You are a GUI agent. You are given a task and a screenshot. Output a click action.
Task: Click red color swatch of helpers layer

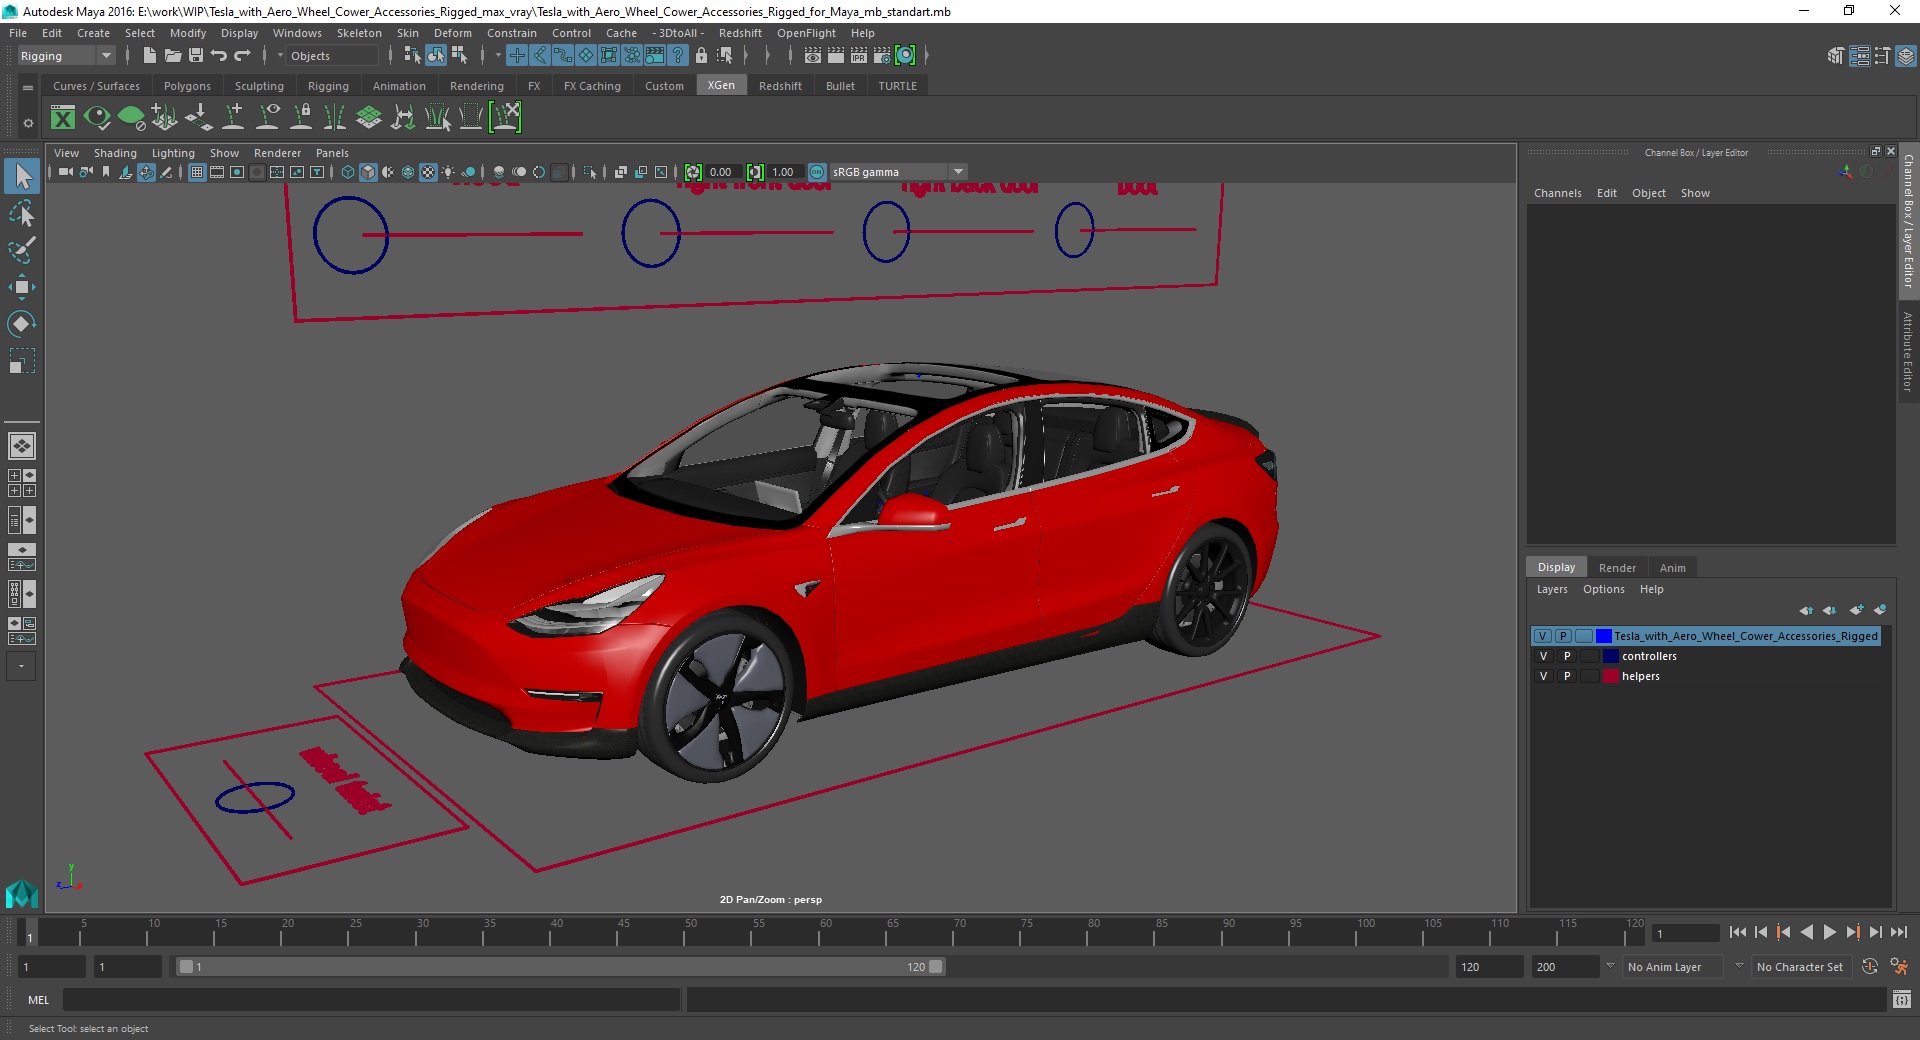point(1610,676)
